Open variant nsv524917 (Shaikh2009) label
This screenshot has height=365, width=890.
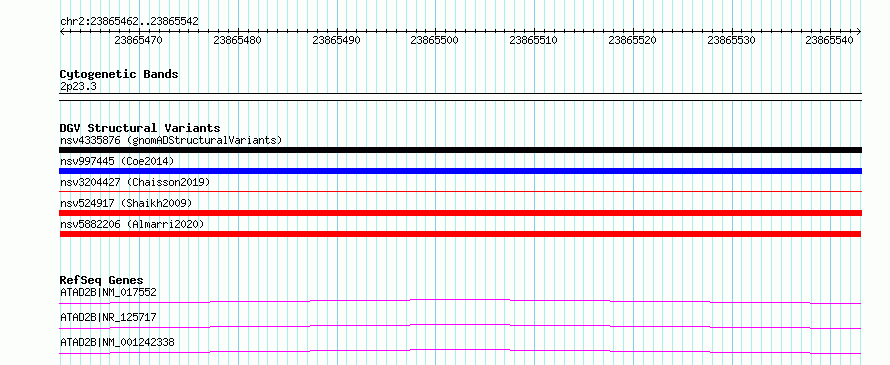[x=126, y=203]
